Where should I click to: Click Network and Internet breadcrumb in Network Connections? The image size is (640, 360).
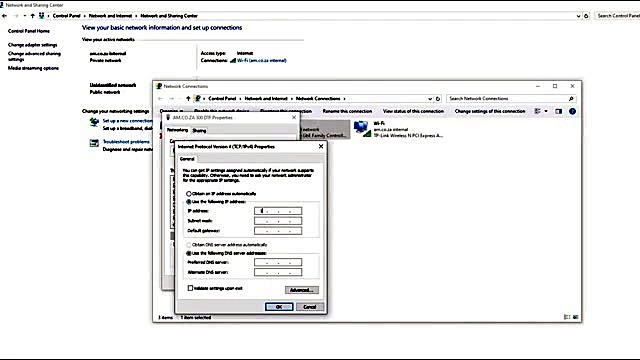pos(266,98)
